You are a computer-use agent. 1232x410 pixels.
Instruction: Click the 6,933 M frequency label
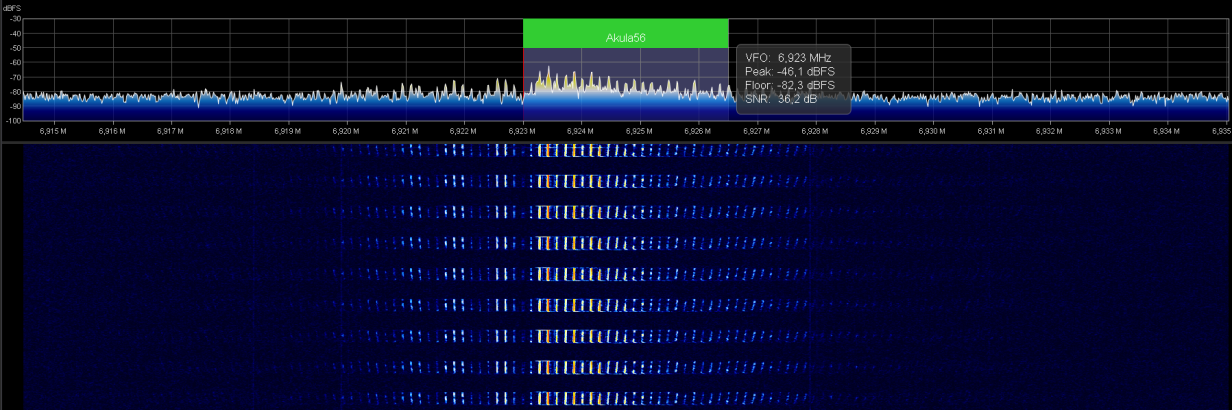[x=1108, y=131]
